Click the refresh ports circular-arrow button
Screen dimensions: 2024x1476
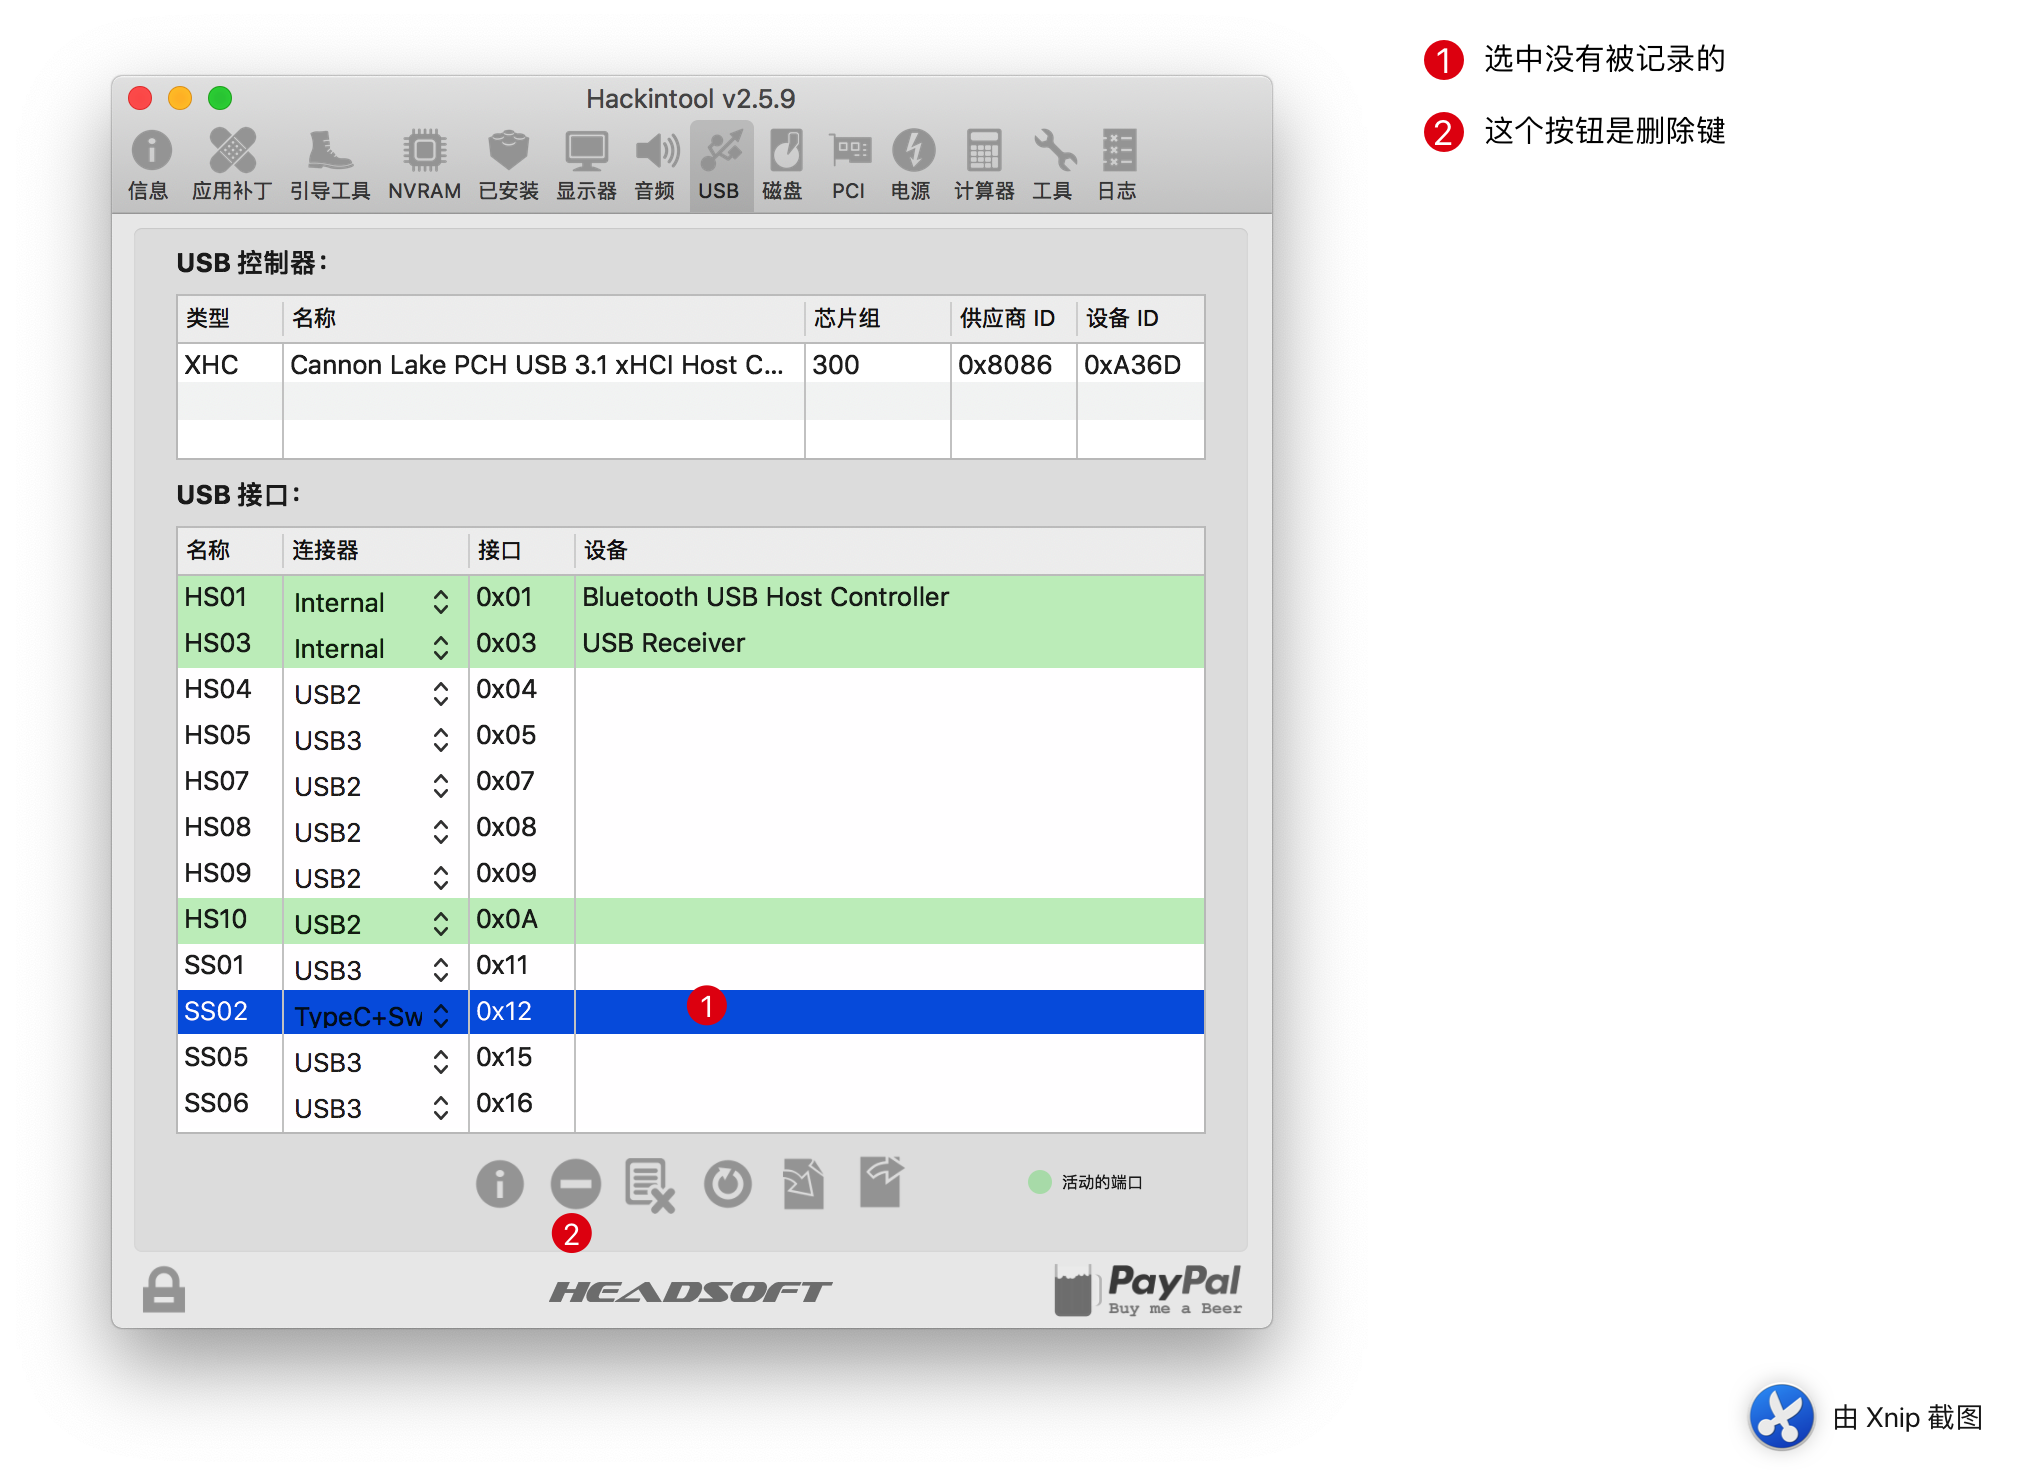pos(728,1185)
